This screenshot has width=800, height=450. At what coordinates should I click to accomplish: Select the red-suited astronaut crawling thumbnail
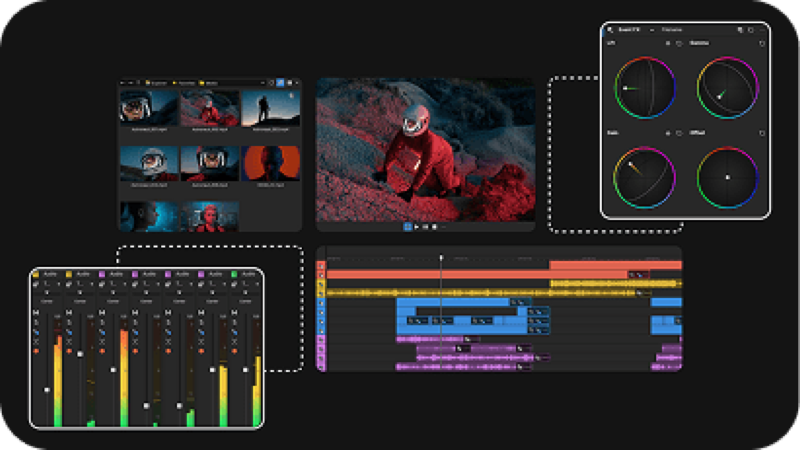click(210, 108)
